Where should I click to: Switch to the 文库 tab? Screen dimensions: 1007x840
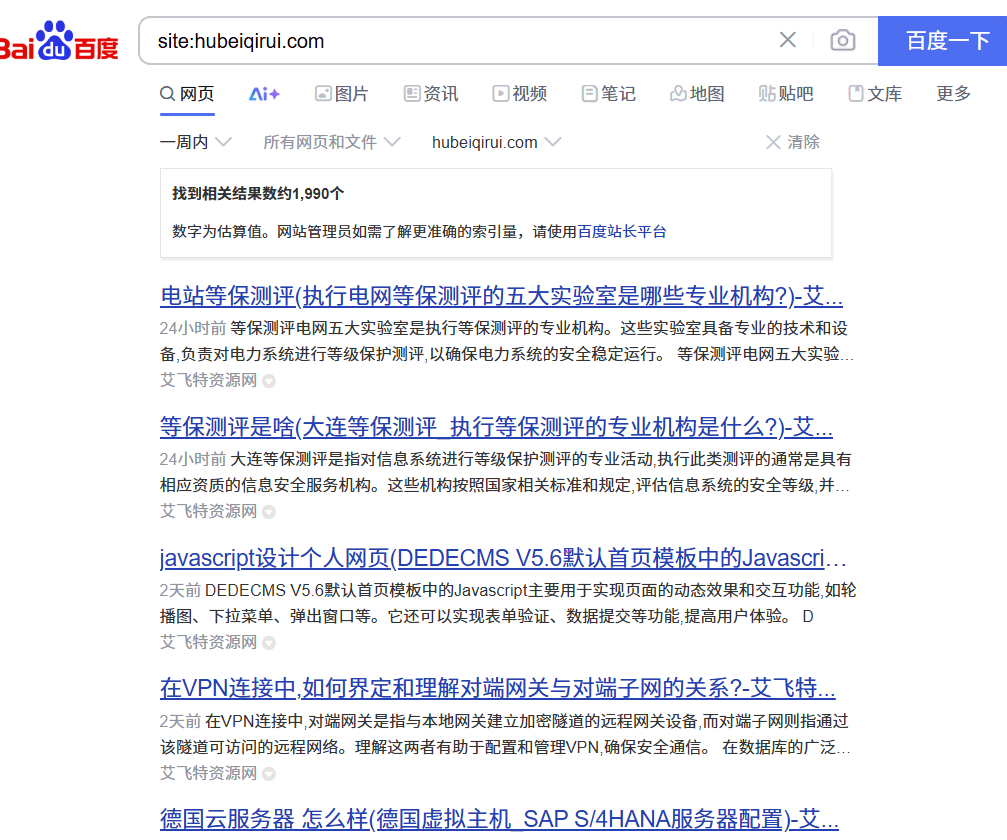tap(875, 94)
